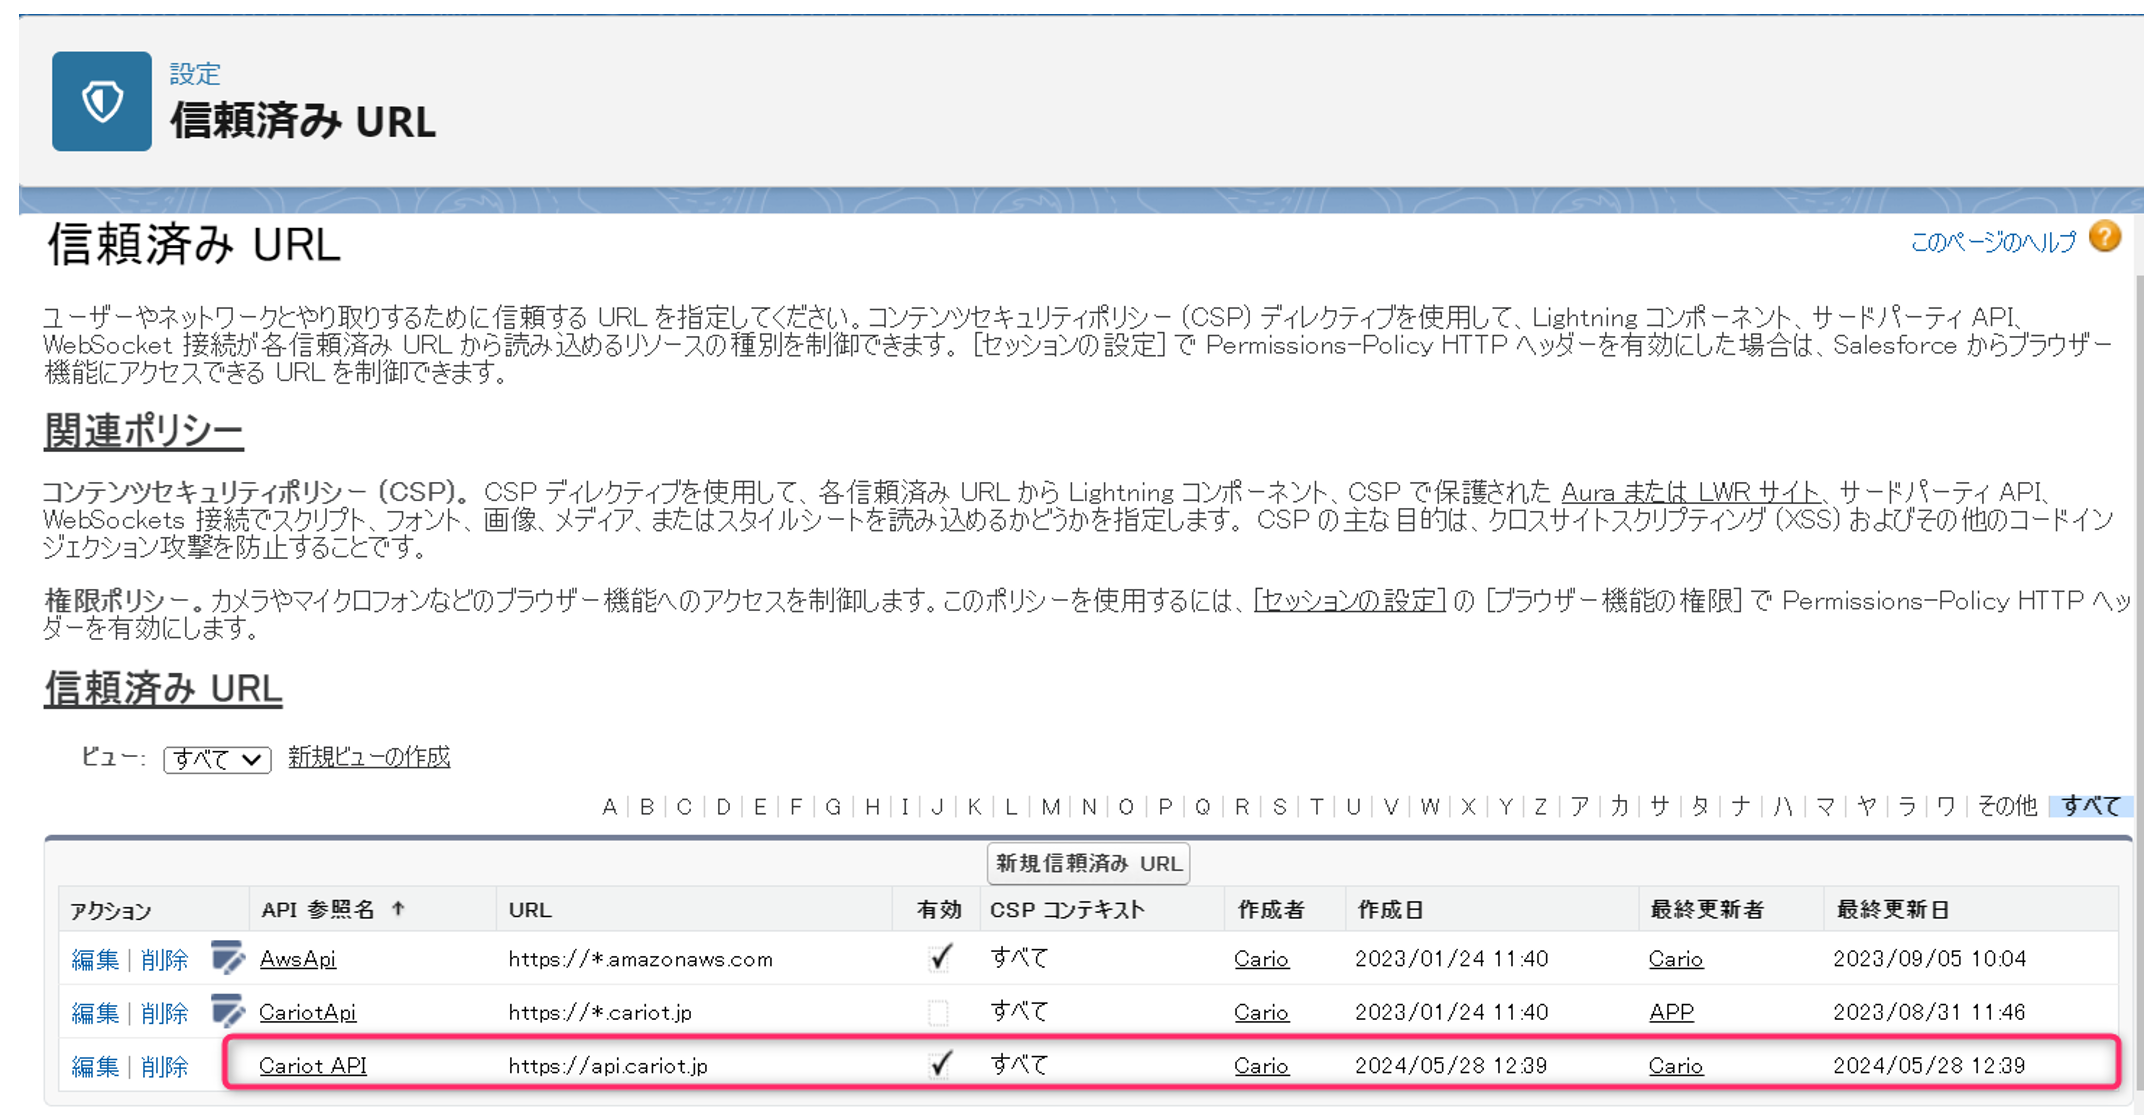Screen dimensions: 2156x1115
Task: Click the sort arrow on API 参照名 column
Action: (x=398, y=908)
